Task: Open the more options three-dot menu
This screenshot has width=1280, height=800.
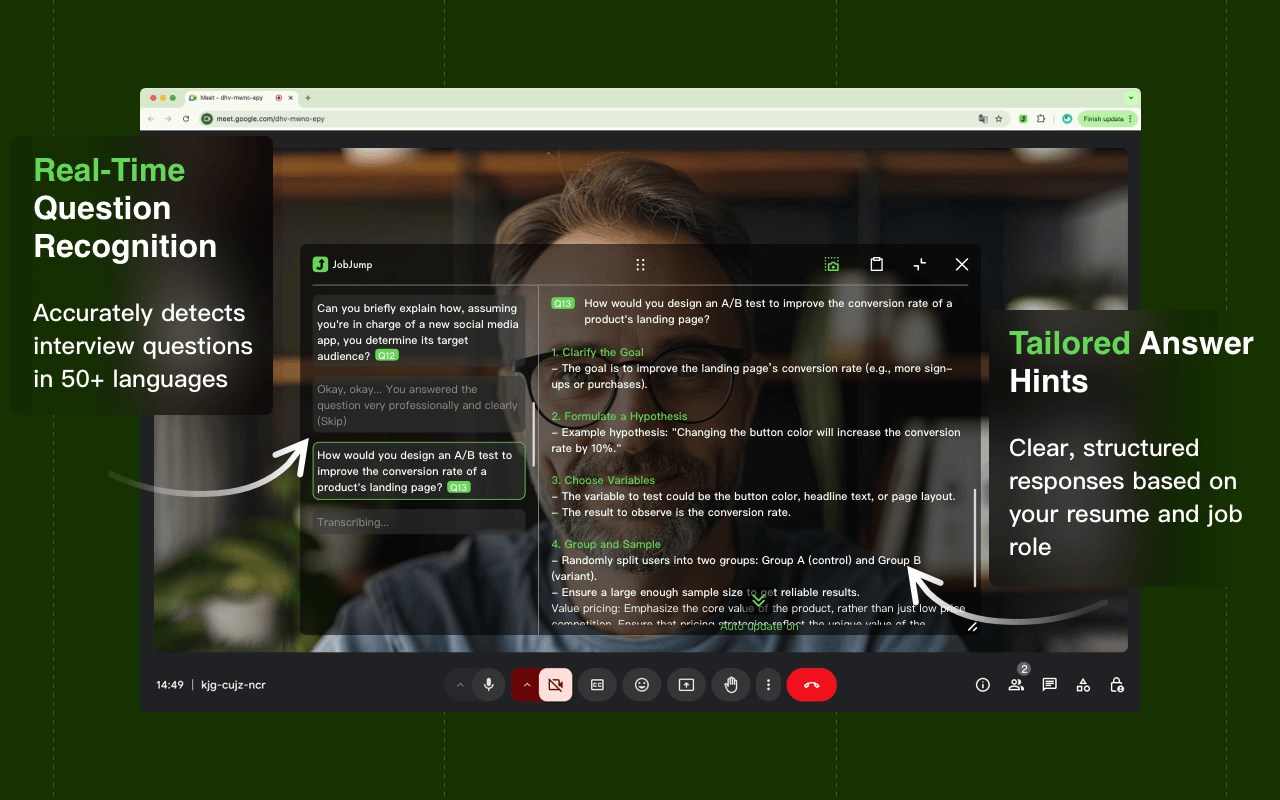Action: click(768, 685)
